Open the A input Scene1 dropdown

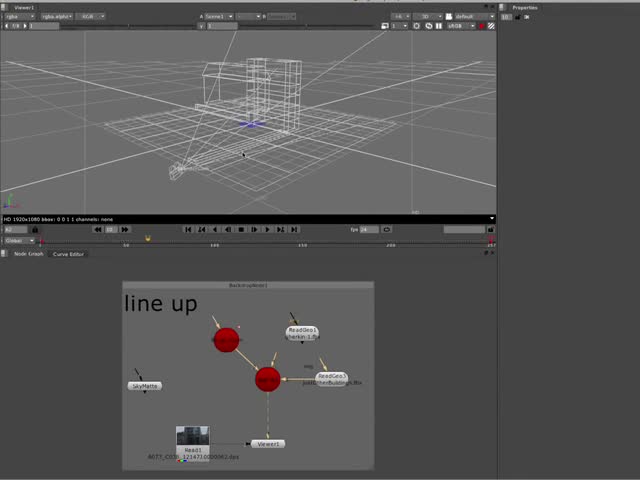coord(219,16)
